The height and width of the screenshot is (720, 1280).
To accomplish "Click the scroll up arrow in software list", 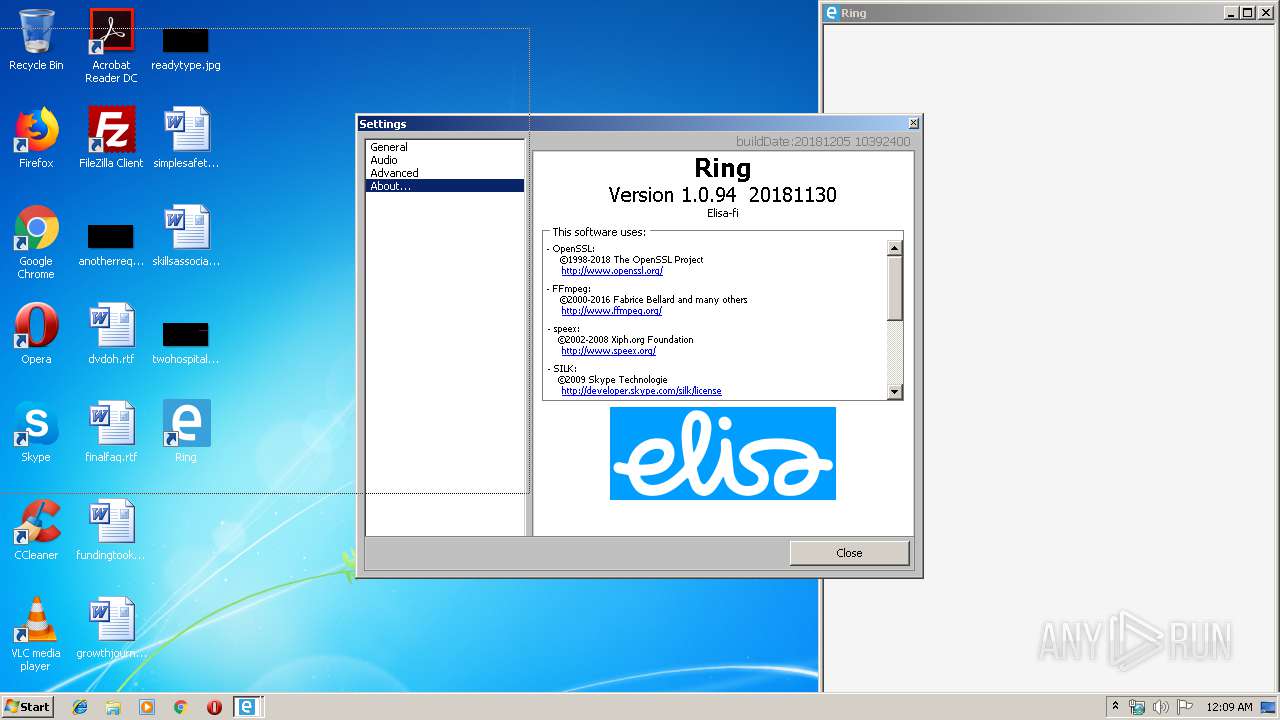I will pyautogui.click(x=895, y=247).
